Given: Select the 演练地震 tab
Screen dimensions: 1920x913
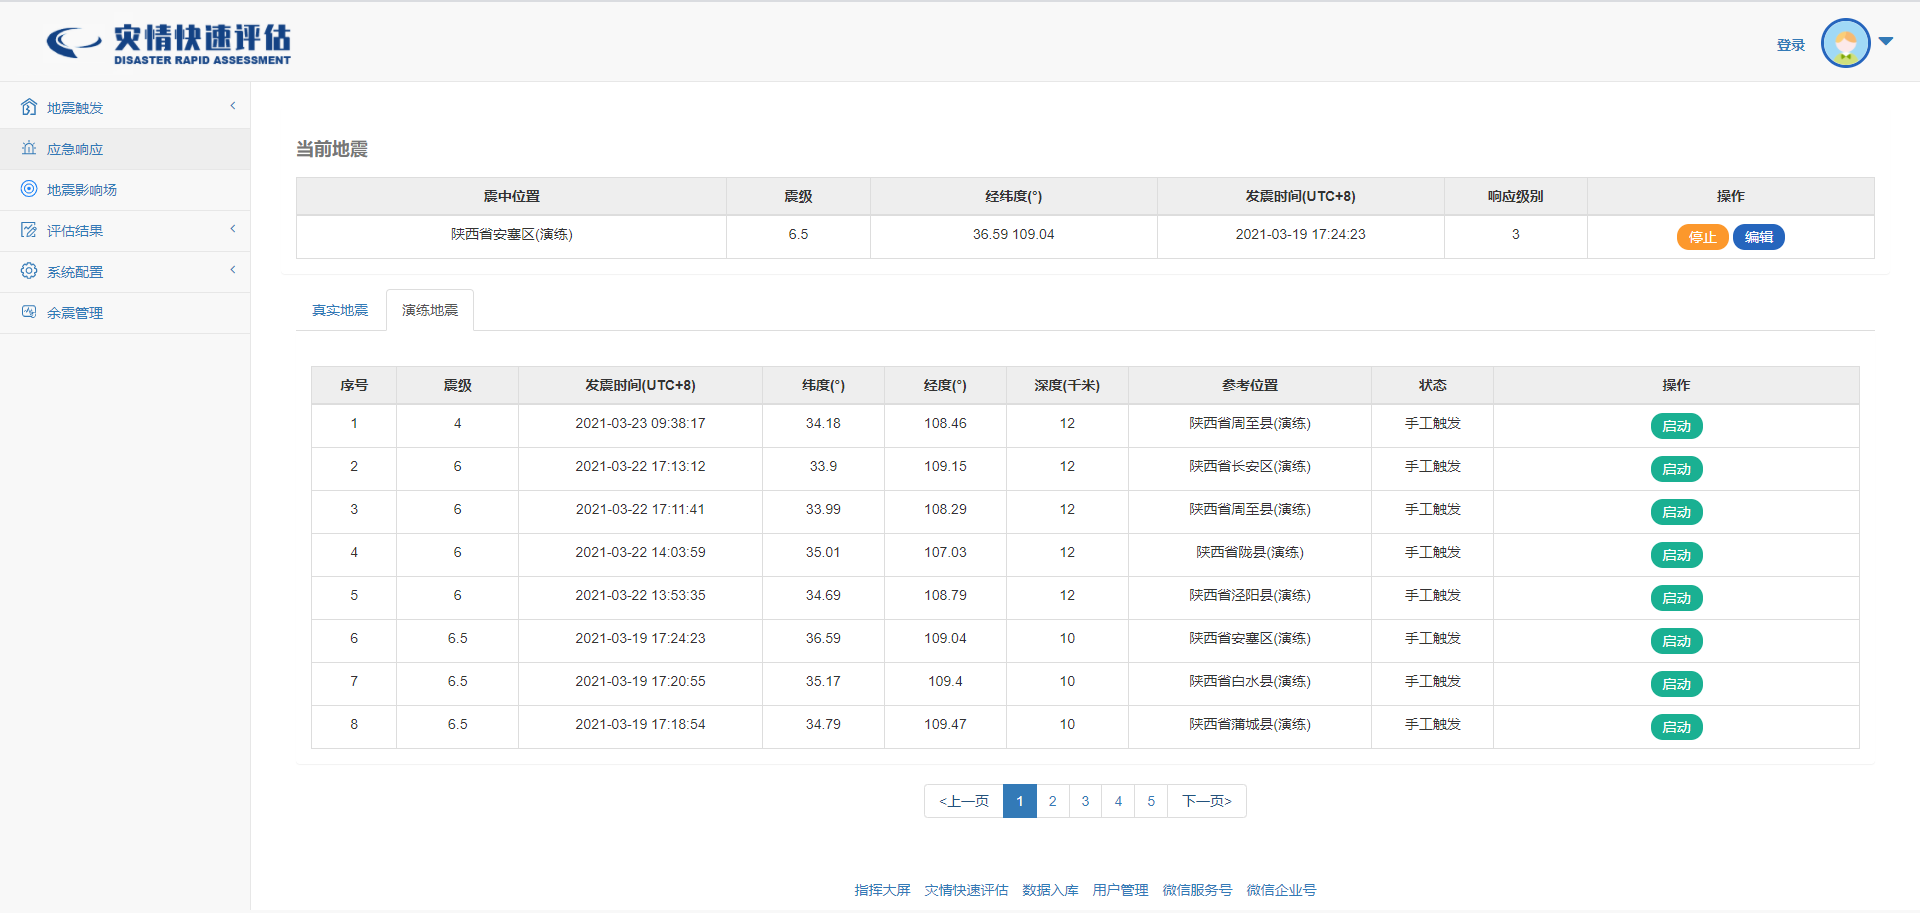Looking at the screenshot, I should [430, 310].
